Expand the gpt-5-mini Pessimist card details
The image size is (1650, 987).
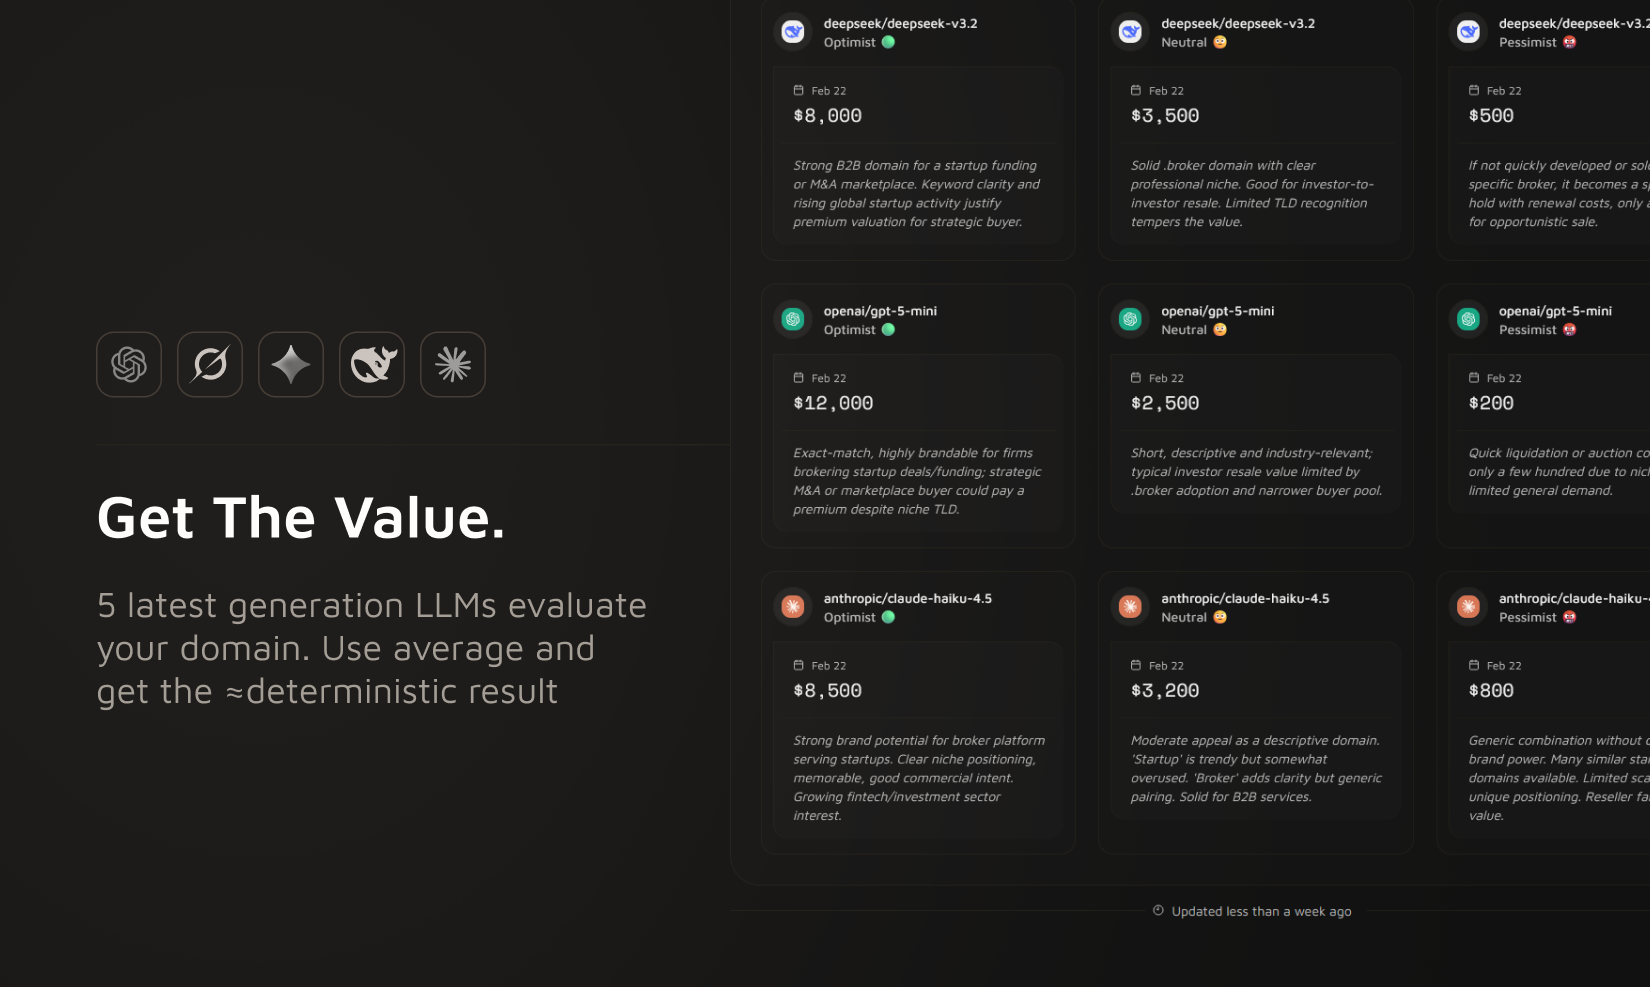pos(1545,415)
